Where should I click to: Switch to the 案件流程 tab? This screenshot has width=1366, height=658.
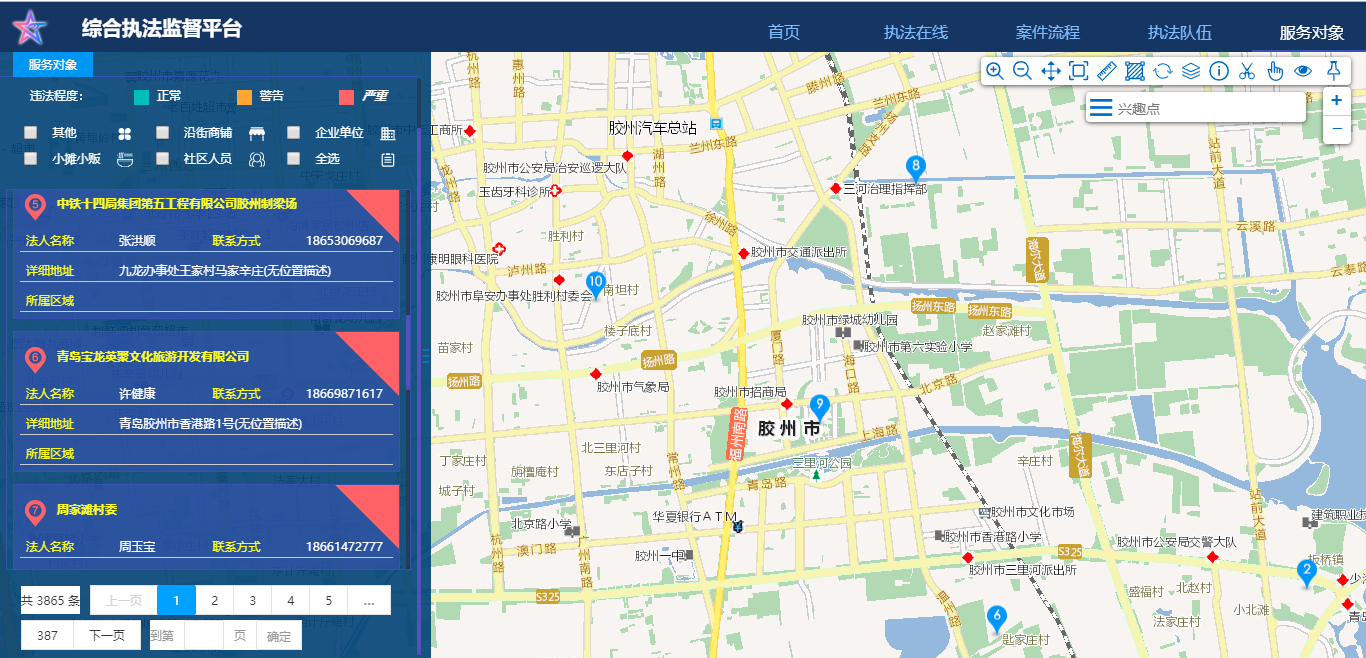click(1047, 32)
